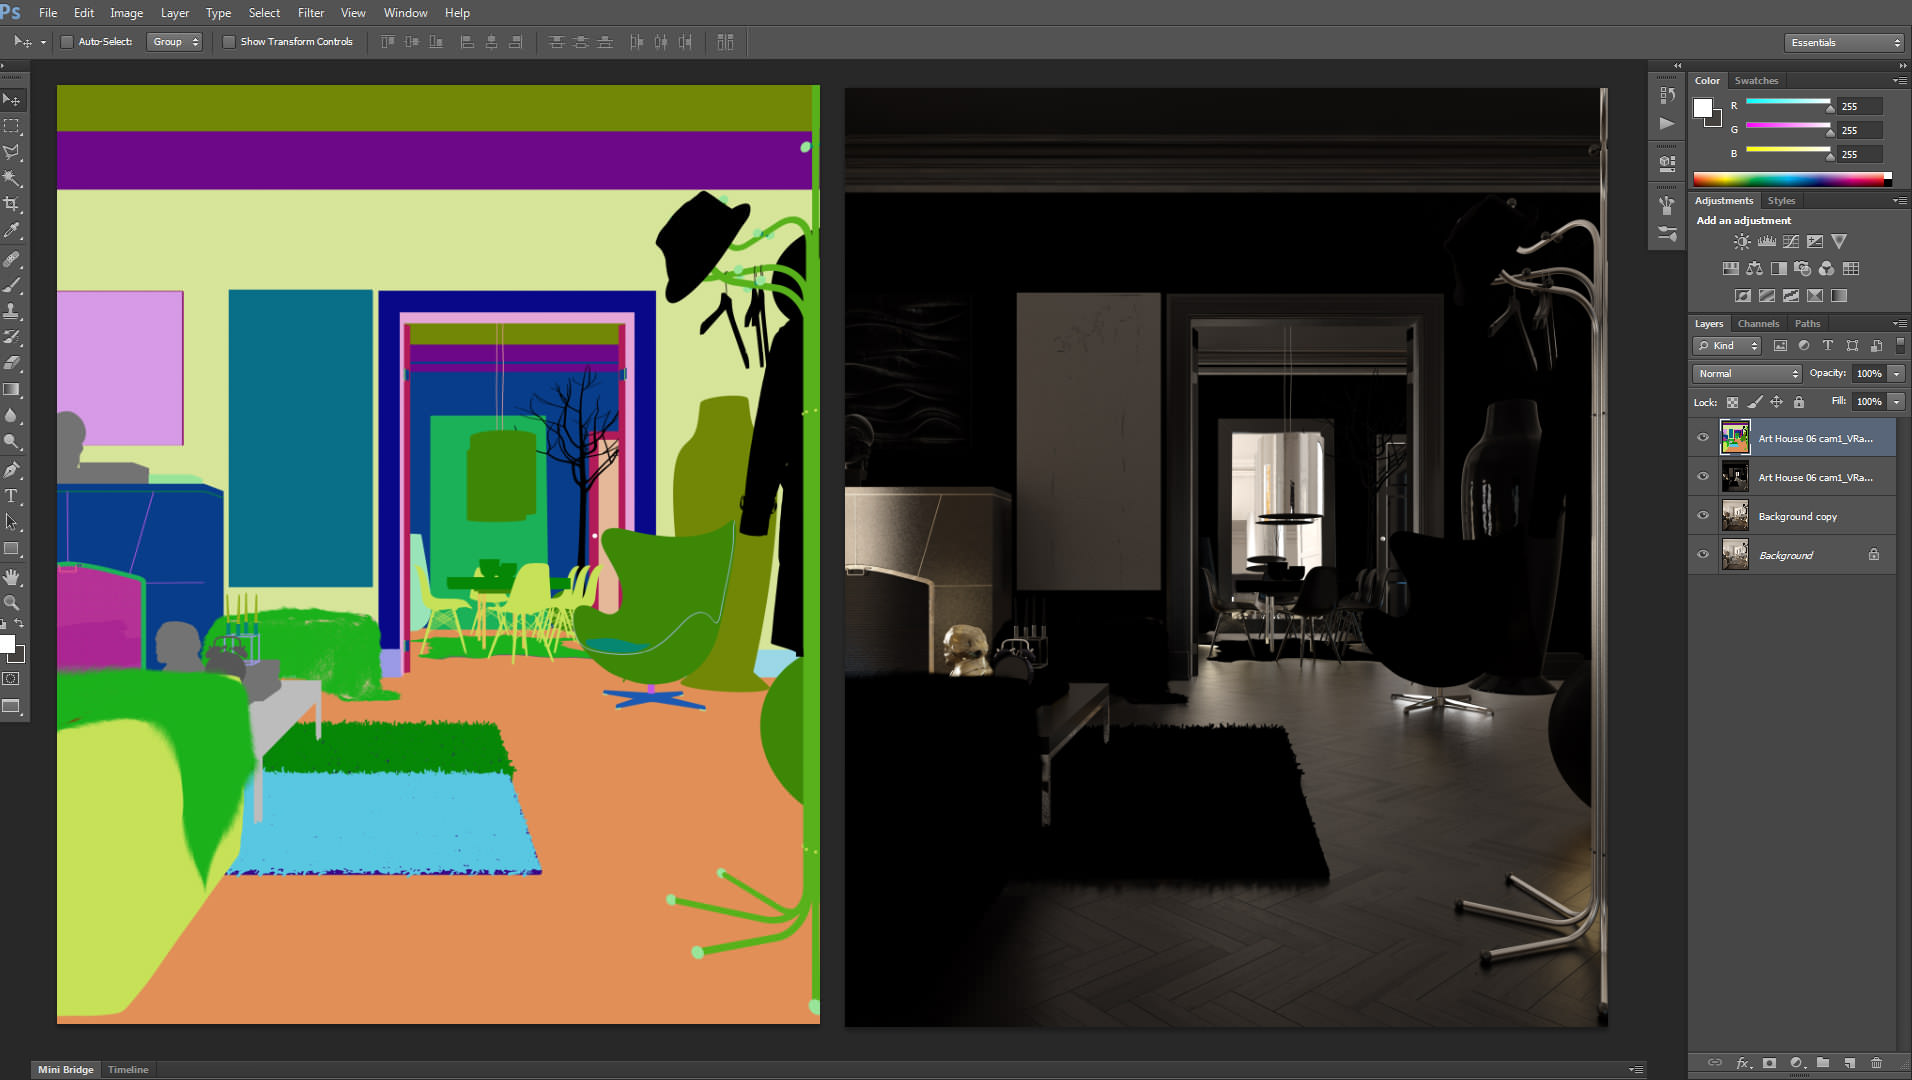This screenshot has width=1912, height=1080.
Task: Open the Adjustments panel options menu
Action: click(1898, 201)
